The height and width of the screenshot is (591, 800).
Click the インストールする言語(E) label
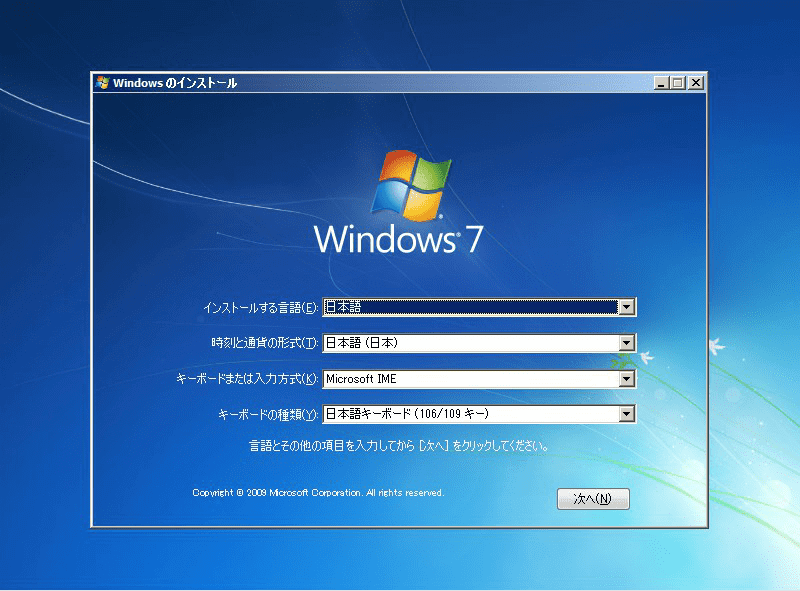coord(260,308)
